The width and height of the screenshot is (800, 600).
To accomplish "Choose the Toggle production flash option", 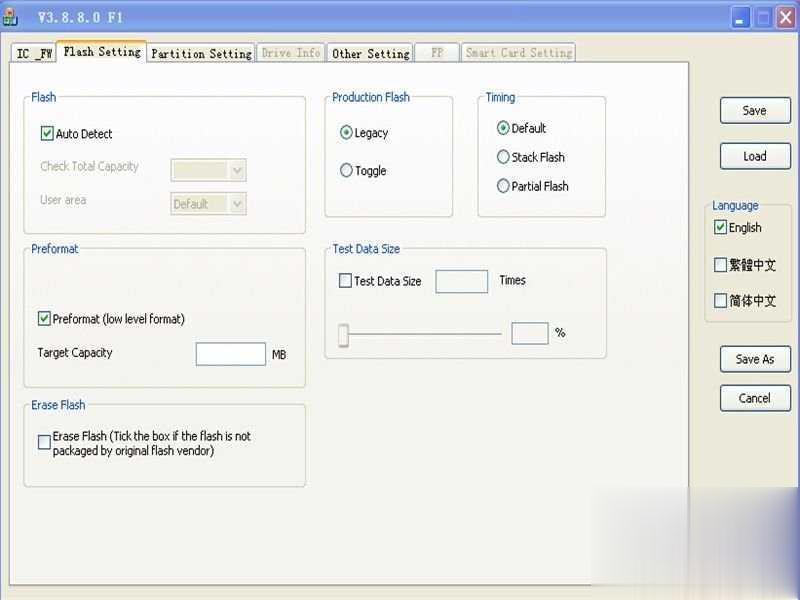I will 346,170.
